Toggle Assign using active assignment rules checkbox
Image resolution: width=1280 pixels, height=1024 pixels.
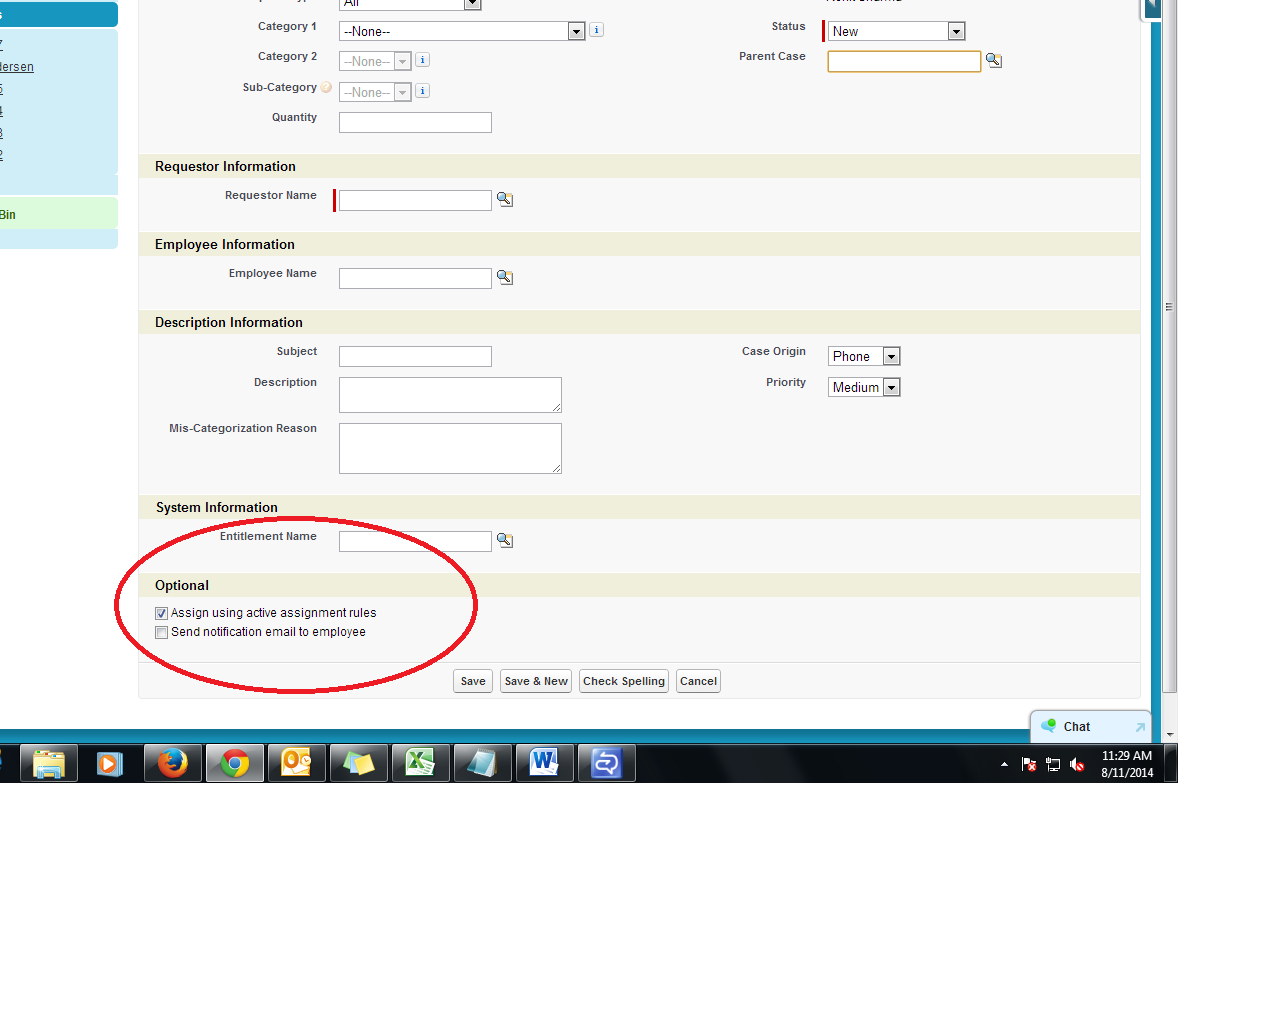click(161, 613)
